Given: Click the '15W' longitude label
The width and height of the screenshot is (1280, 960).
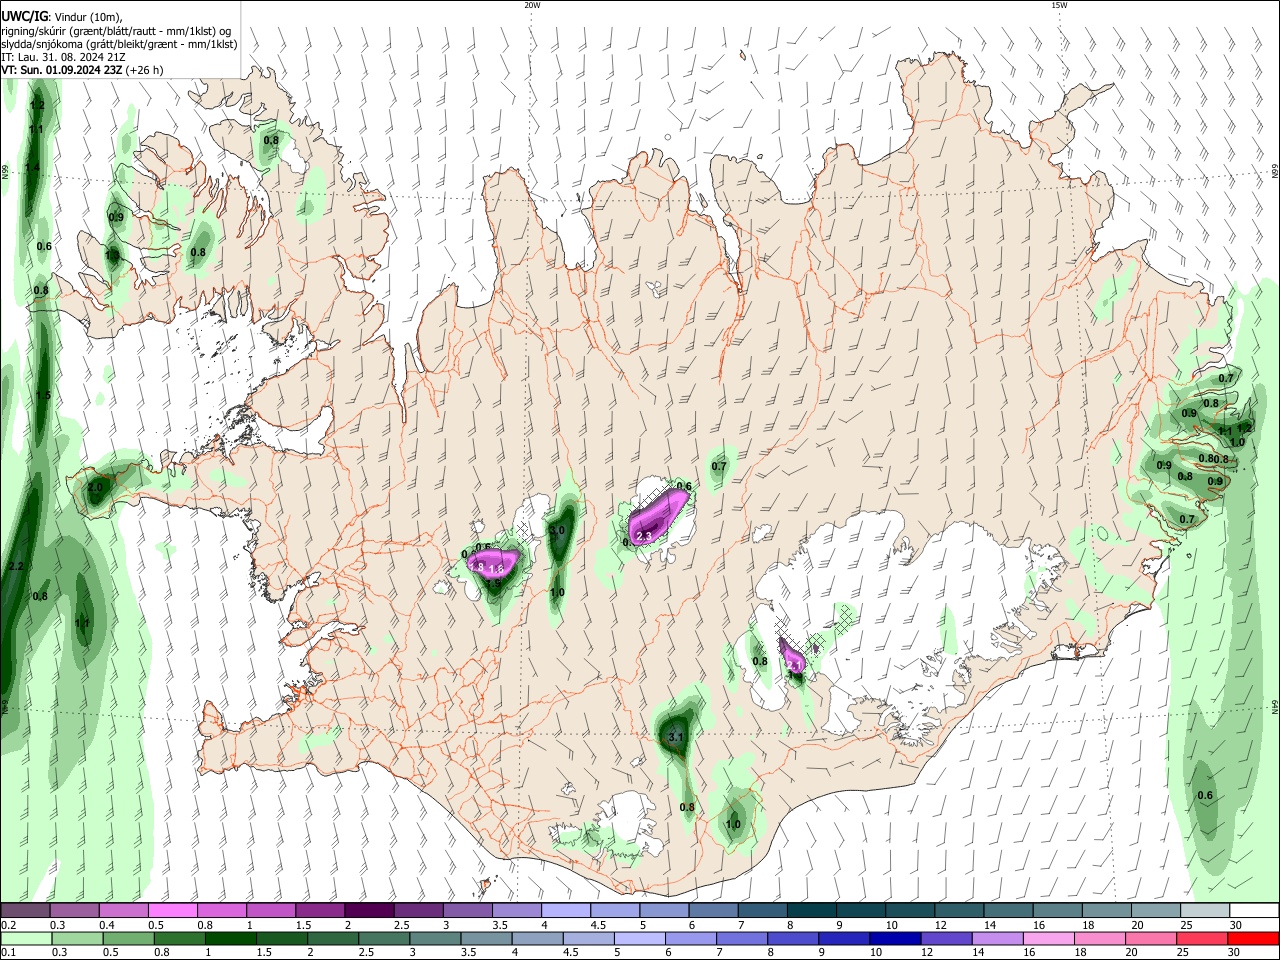Looking at the screenshot, I should [1059, 5].
